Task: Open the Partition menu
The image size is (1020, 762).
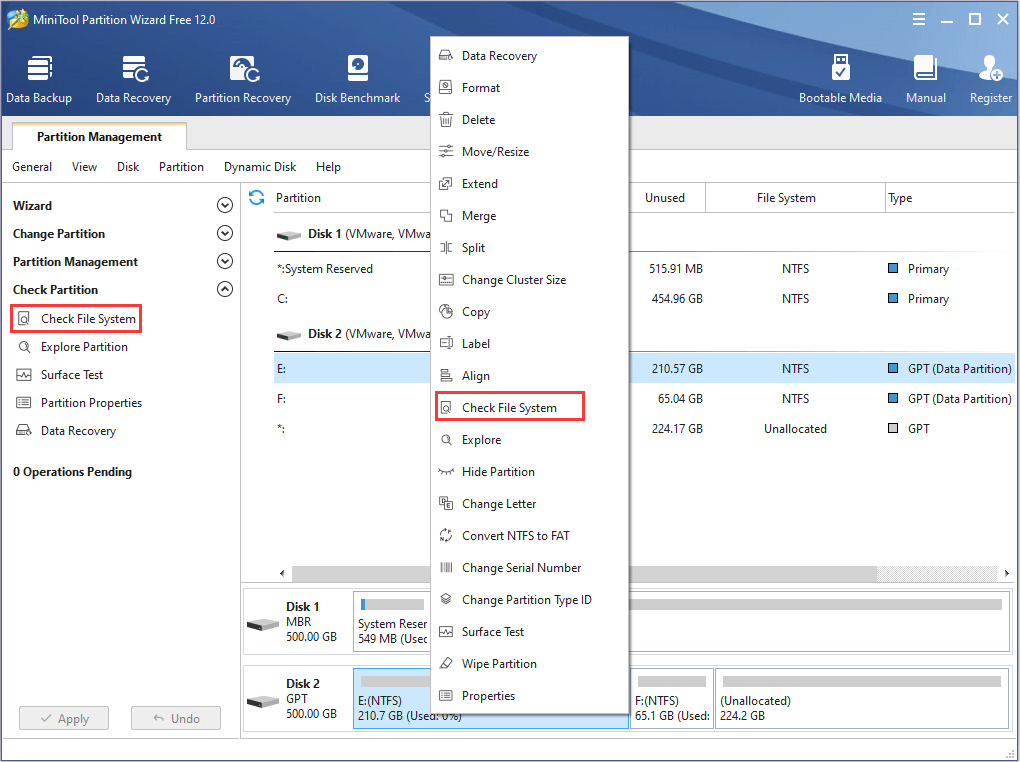Action: pyautogui.click(x=181, y=167)
